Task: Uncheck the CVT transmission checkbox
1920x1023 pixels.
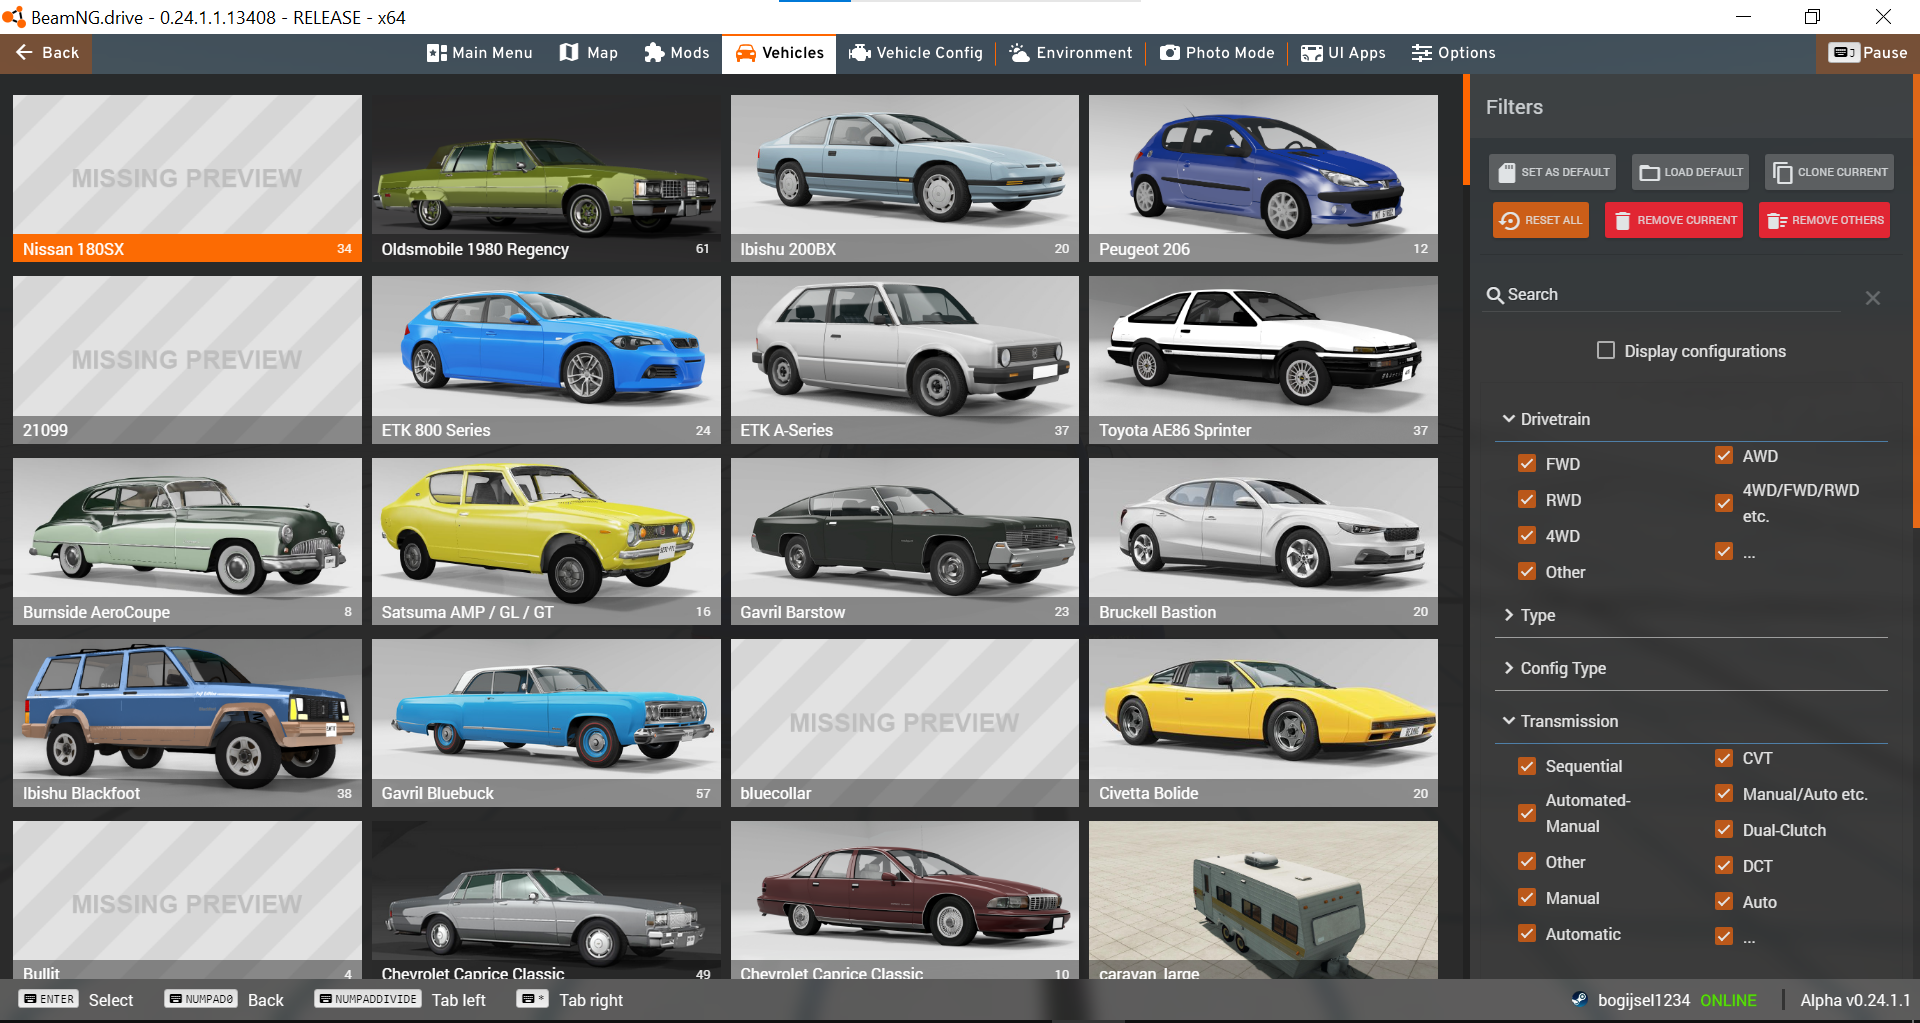Action: tap(1724, 758)
